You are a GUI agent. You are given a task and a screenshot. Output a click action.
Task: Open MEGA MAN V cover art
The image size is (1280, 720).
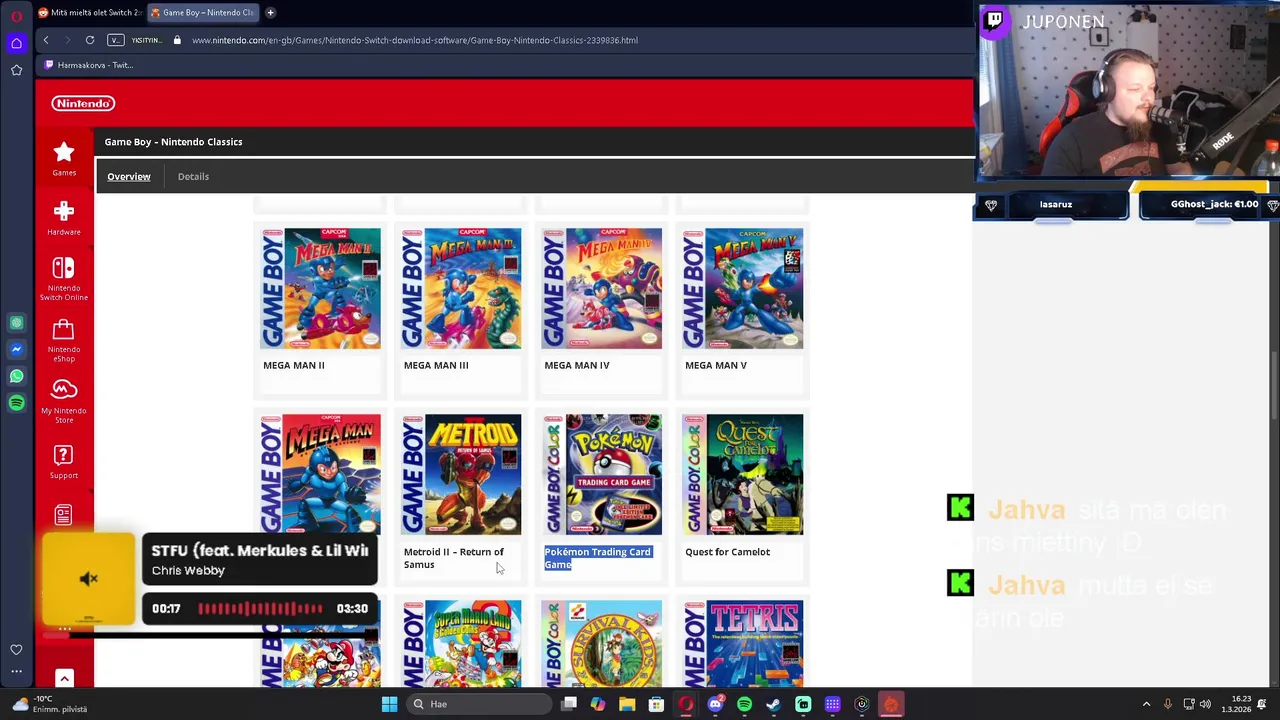[x=743, y=288]
